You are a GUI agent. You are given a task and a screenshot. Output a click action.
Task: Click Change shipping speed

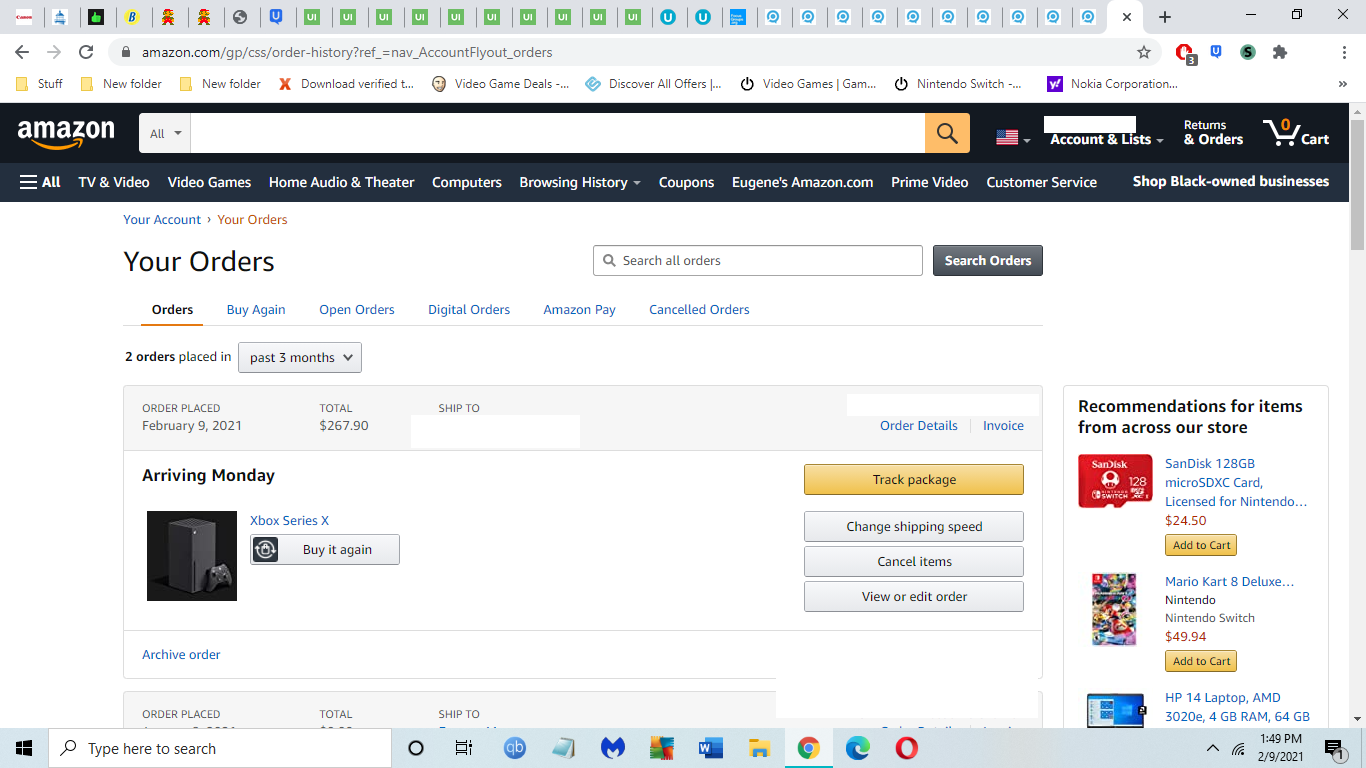(x=914, y=526)
